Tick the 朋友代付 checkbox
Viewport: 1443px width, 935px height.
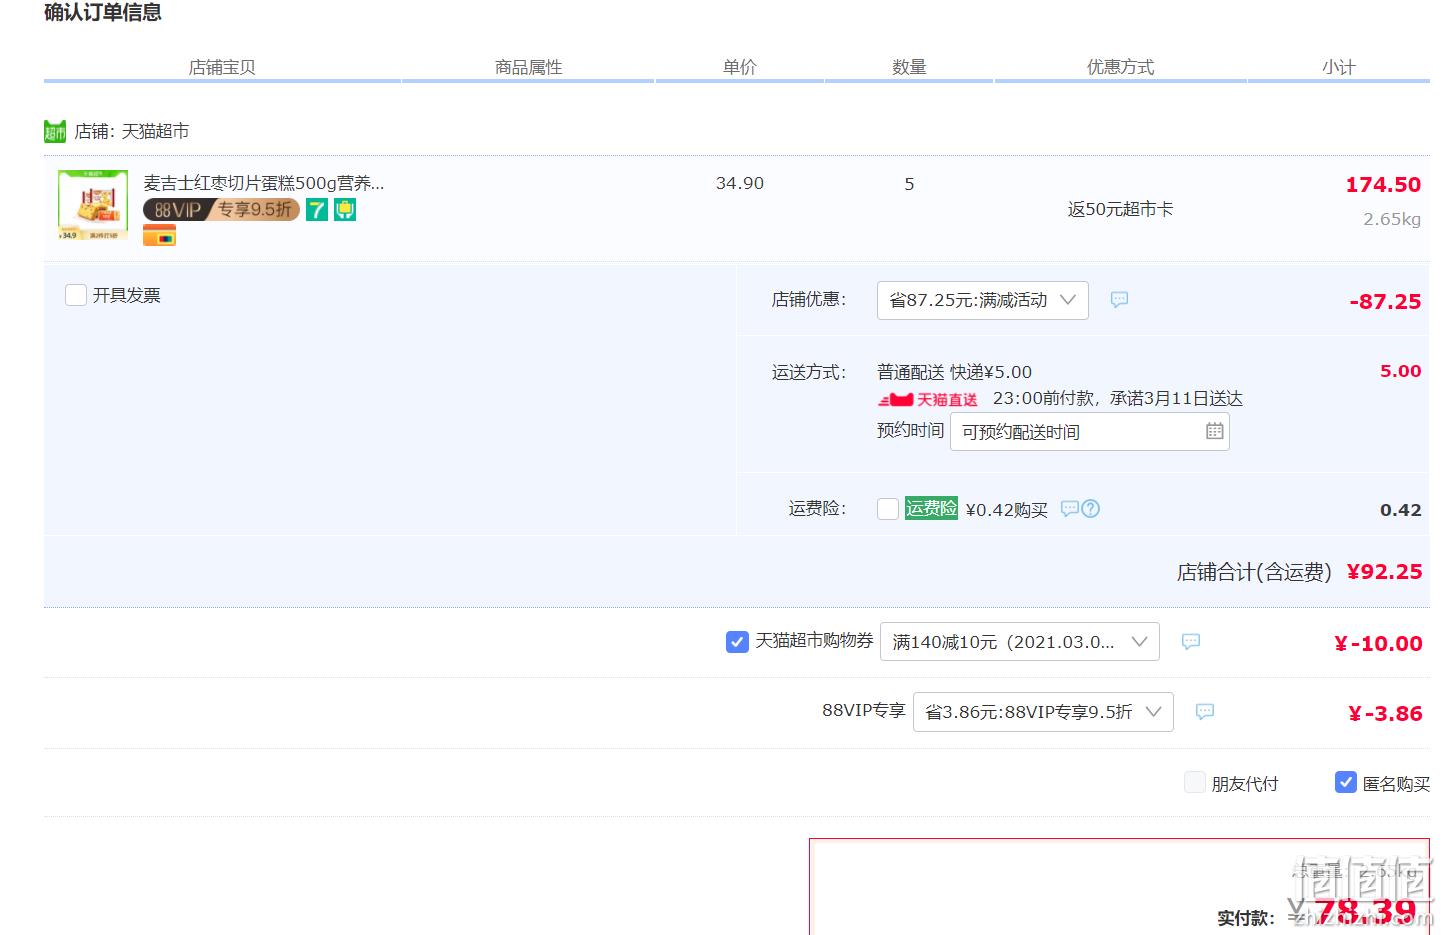pyautogui.click(x=1195, y=783)
